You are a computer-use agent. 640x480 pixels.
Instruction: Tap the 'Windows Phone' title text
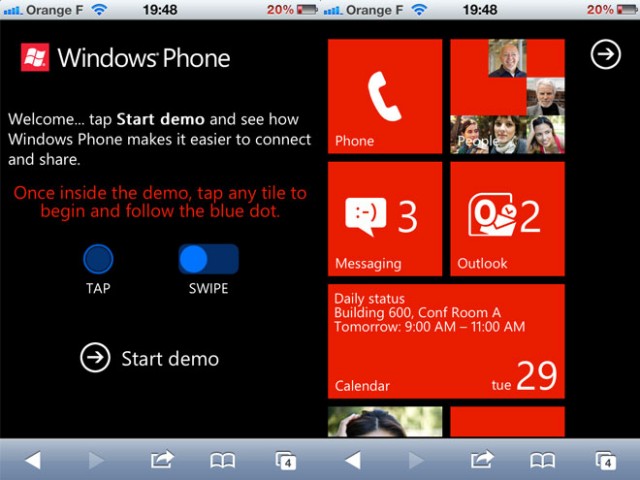(x=144, y=58)
